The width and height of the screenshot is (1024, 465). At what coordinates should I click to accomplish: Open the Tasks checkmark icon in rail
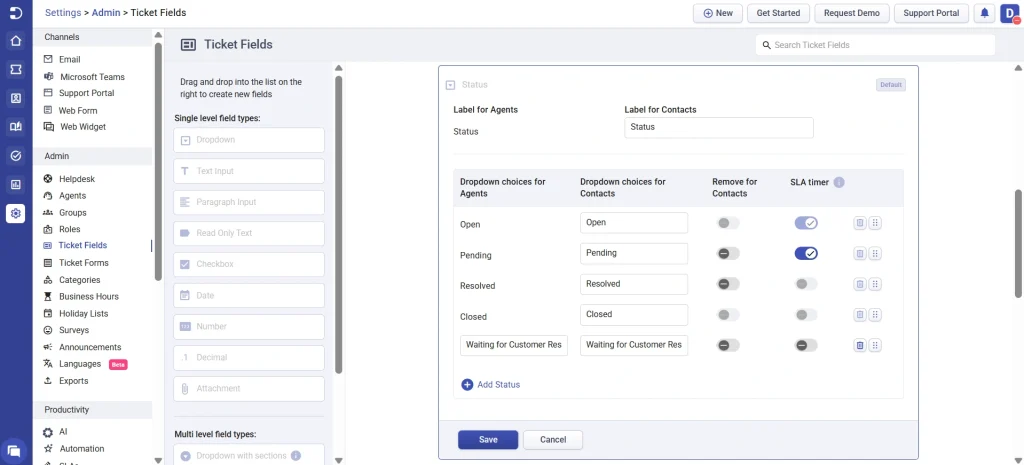point(16,155)
